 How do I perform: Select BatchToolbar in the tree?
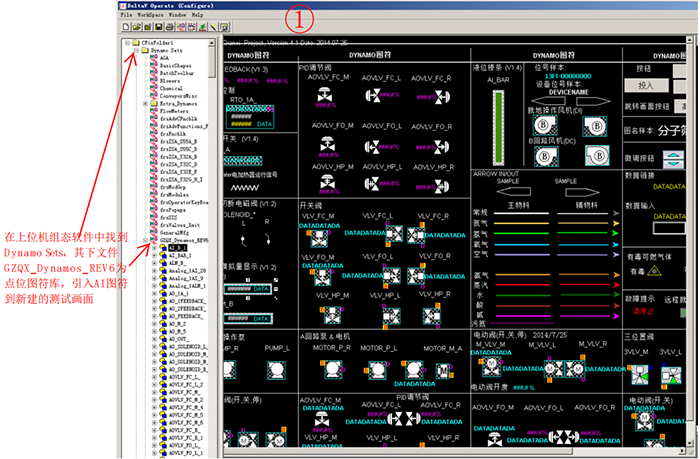pos(175,73)
